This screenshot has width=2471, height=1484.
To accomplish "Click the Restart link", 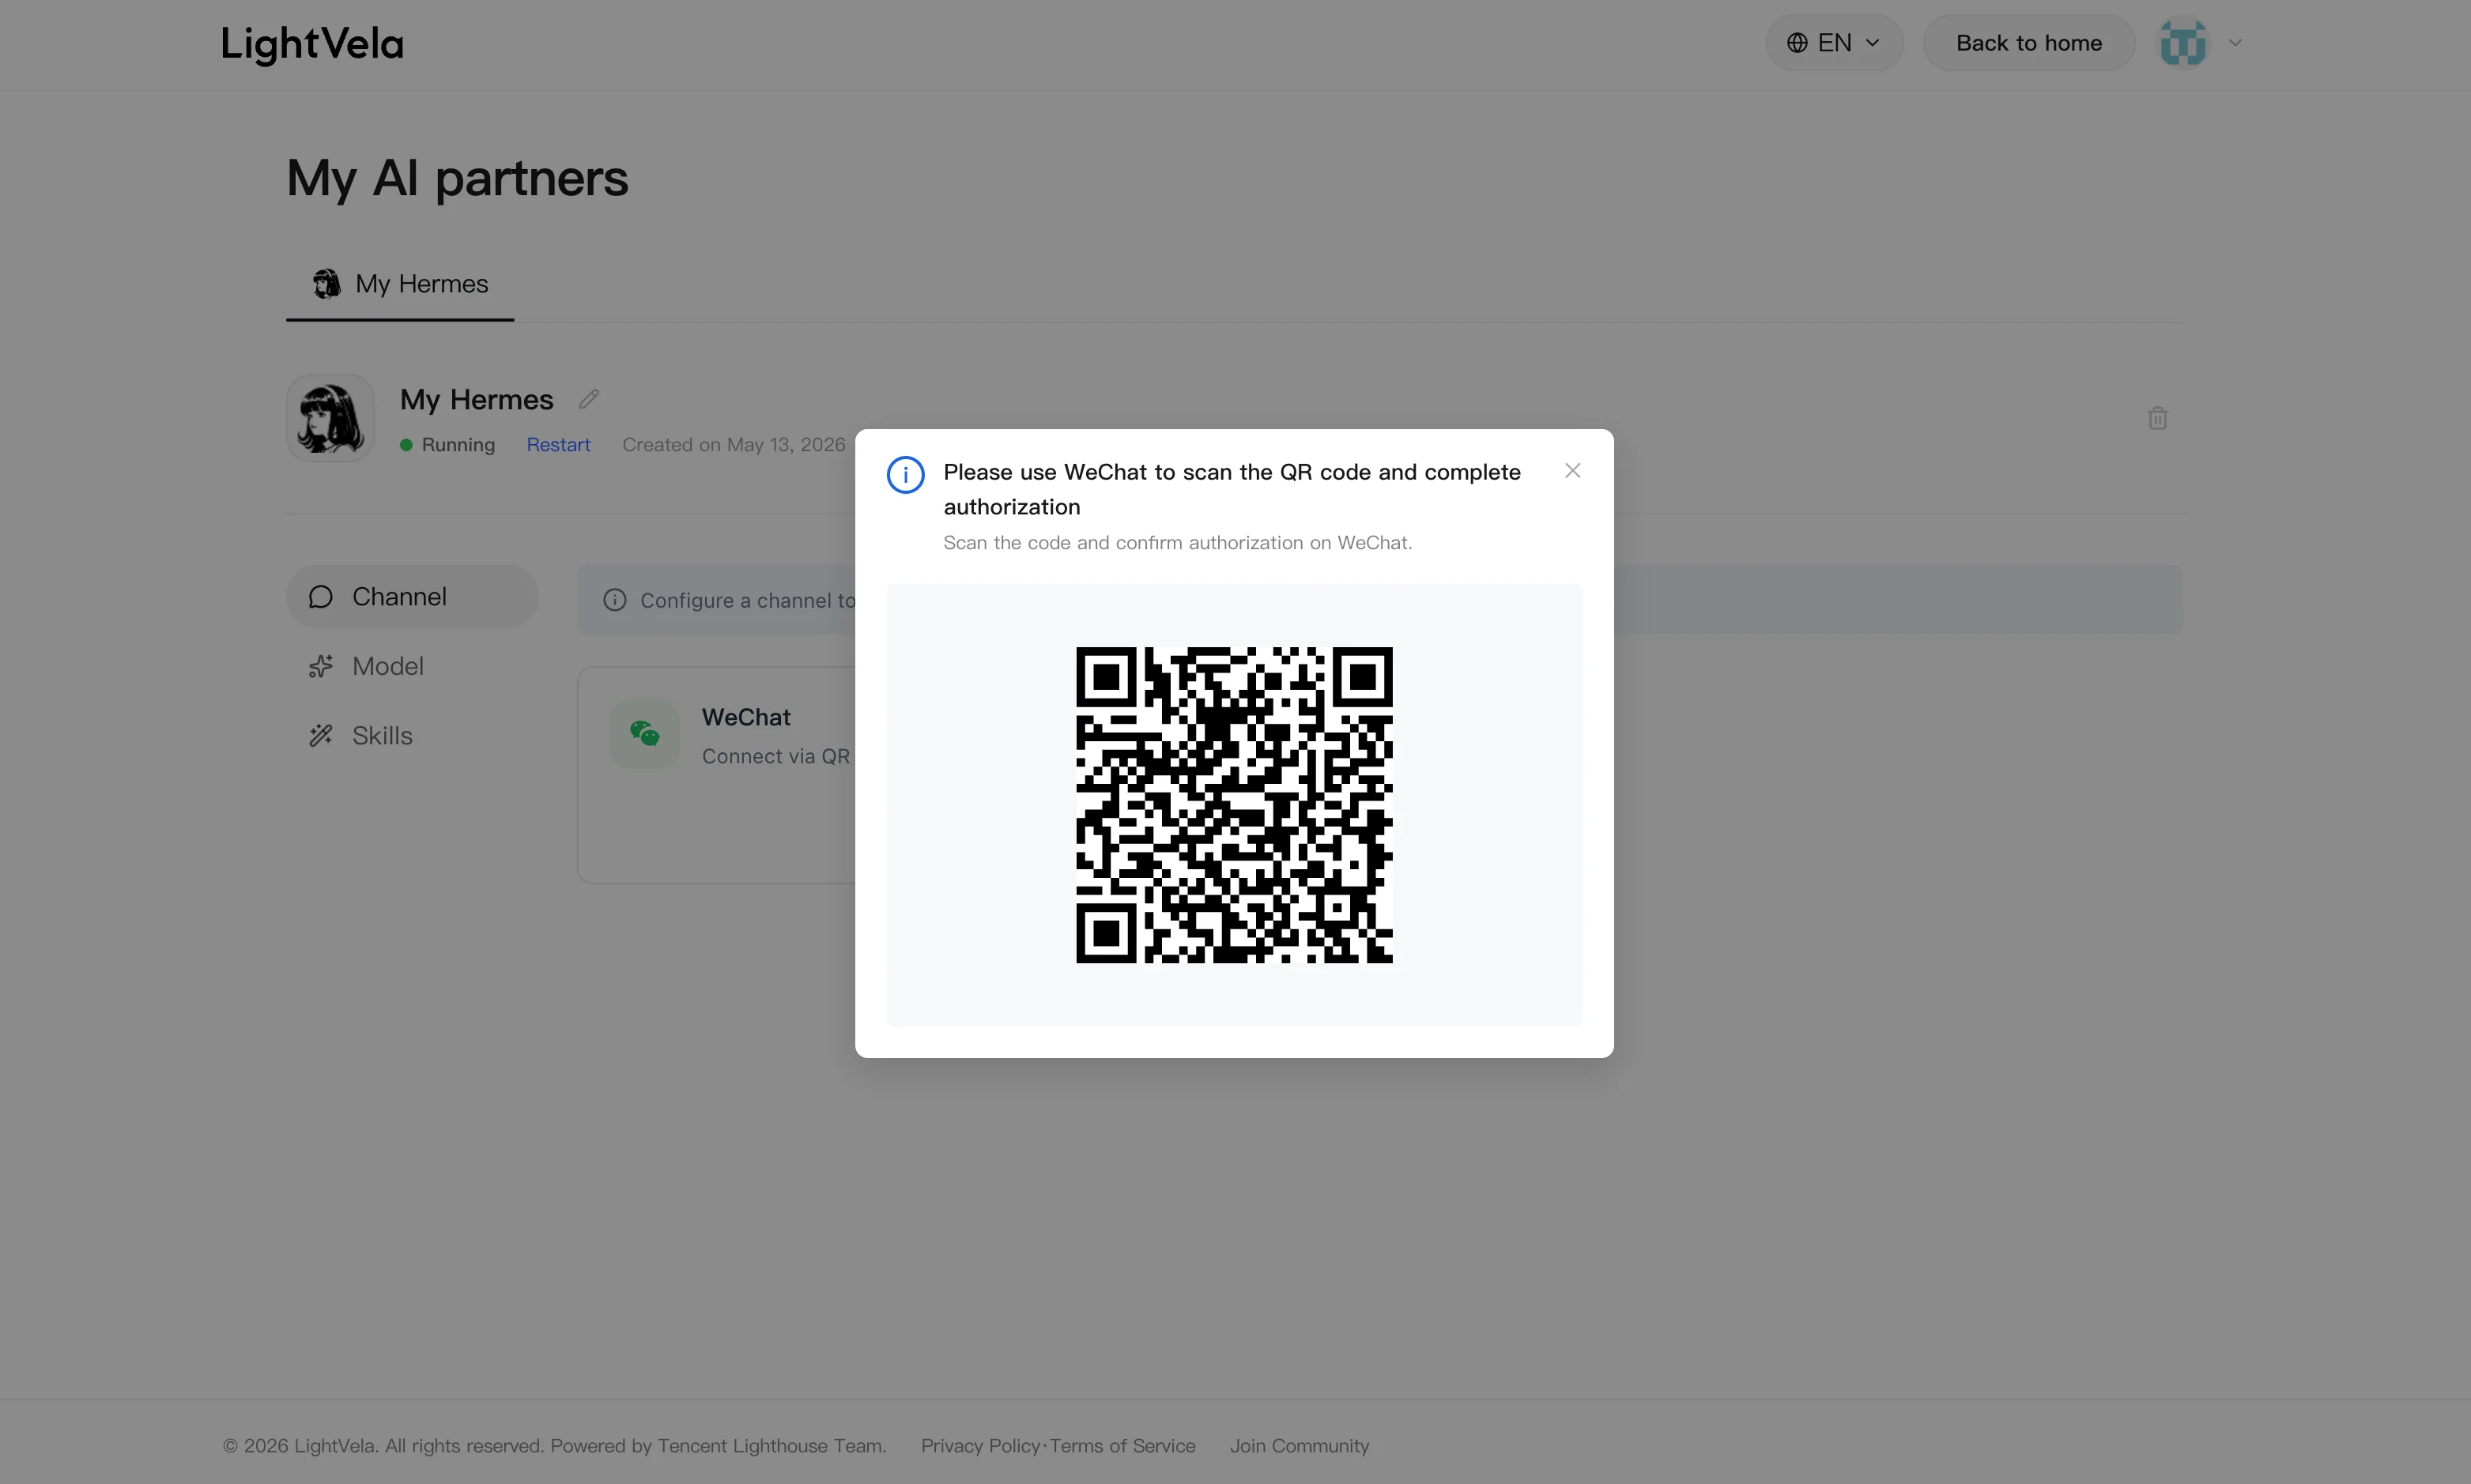I will [558, 445].
